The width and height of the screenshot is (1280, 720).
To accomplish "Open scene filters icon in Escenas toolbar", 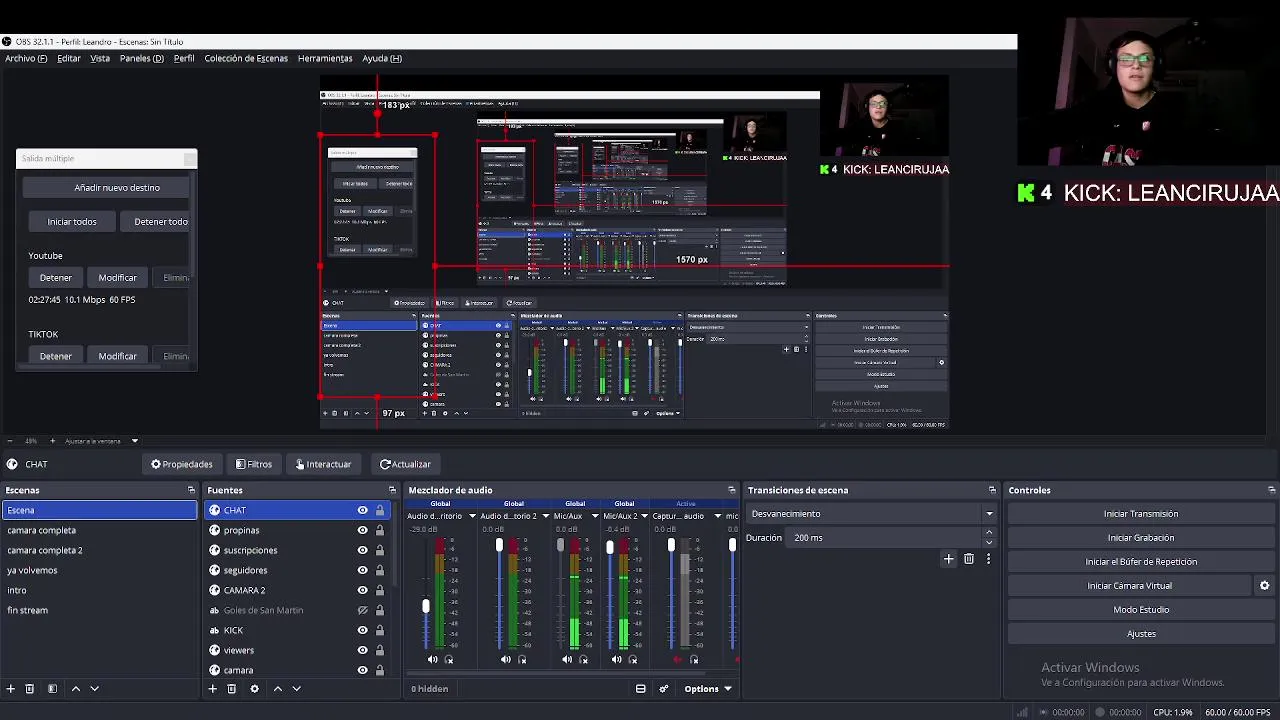I will (x=52, y=688).
